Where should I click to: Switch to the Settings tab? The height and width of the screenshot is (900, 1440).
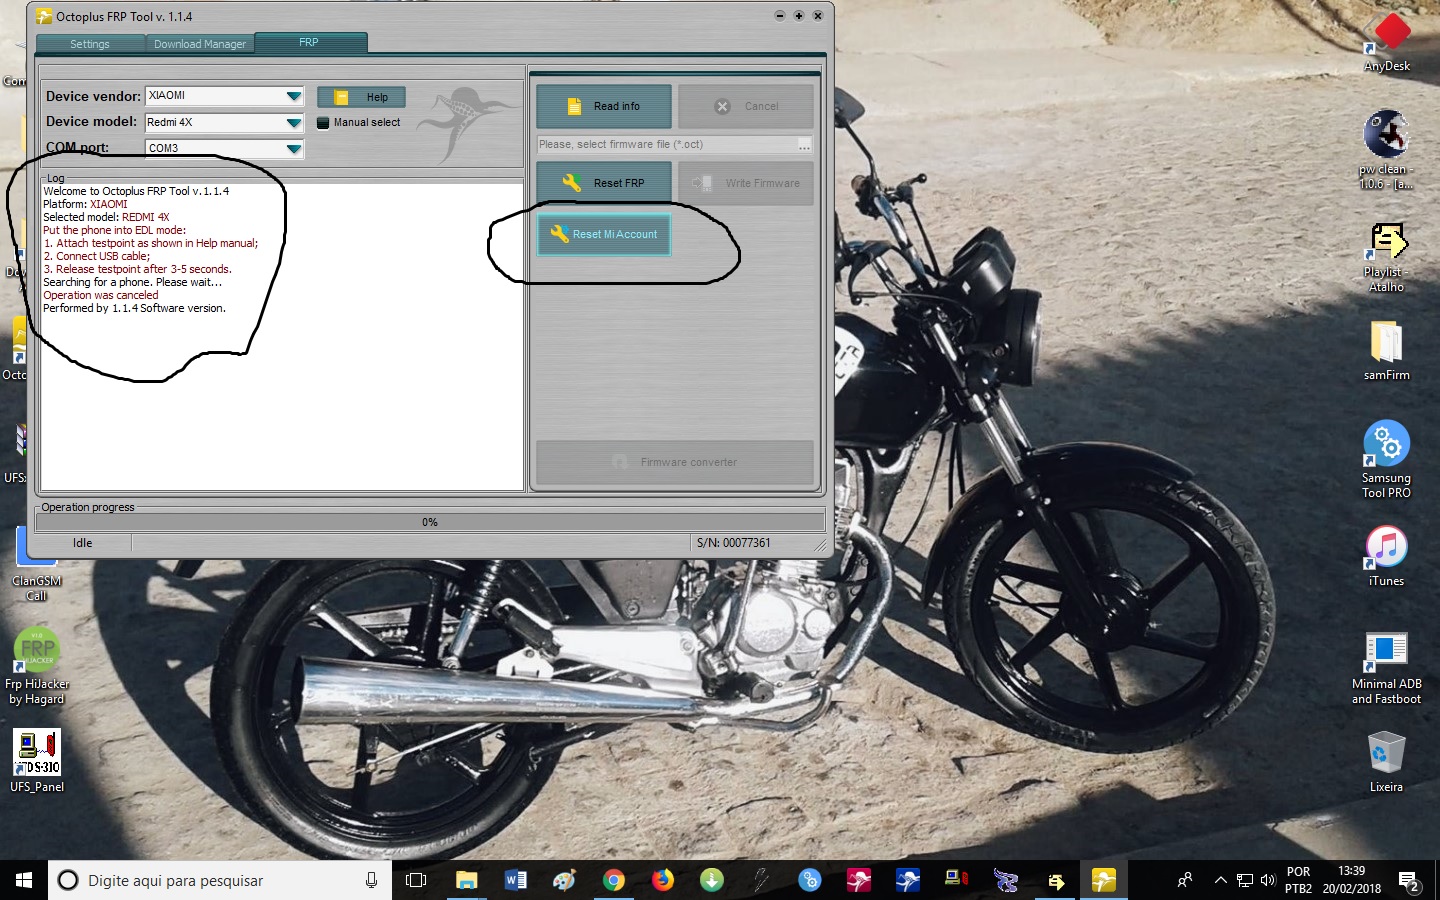pyautogui.click(x=90, y=44)
